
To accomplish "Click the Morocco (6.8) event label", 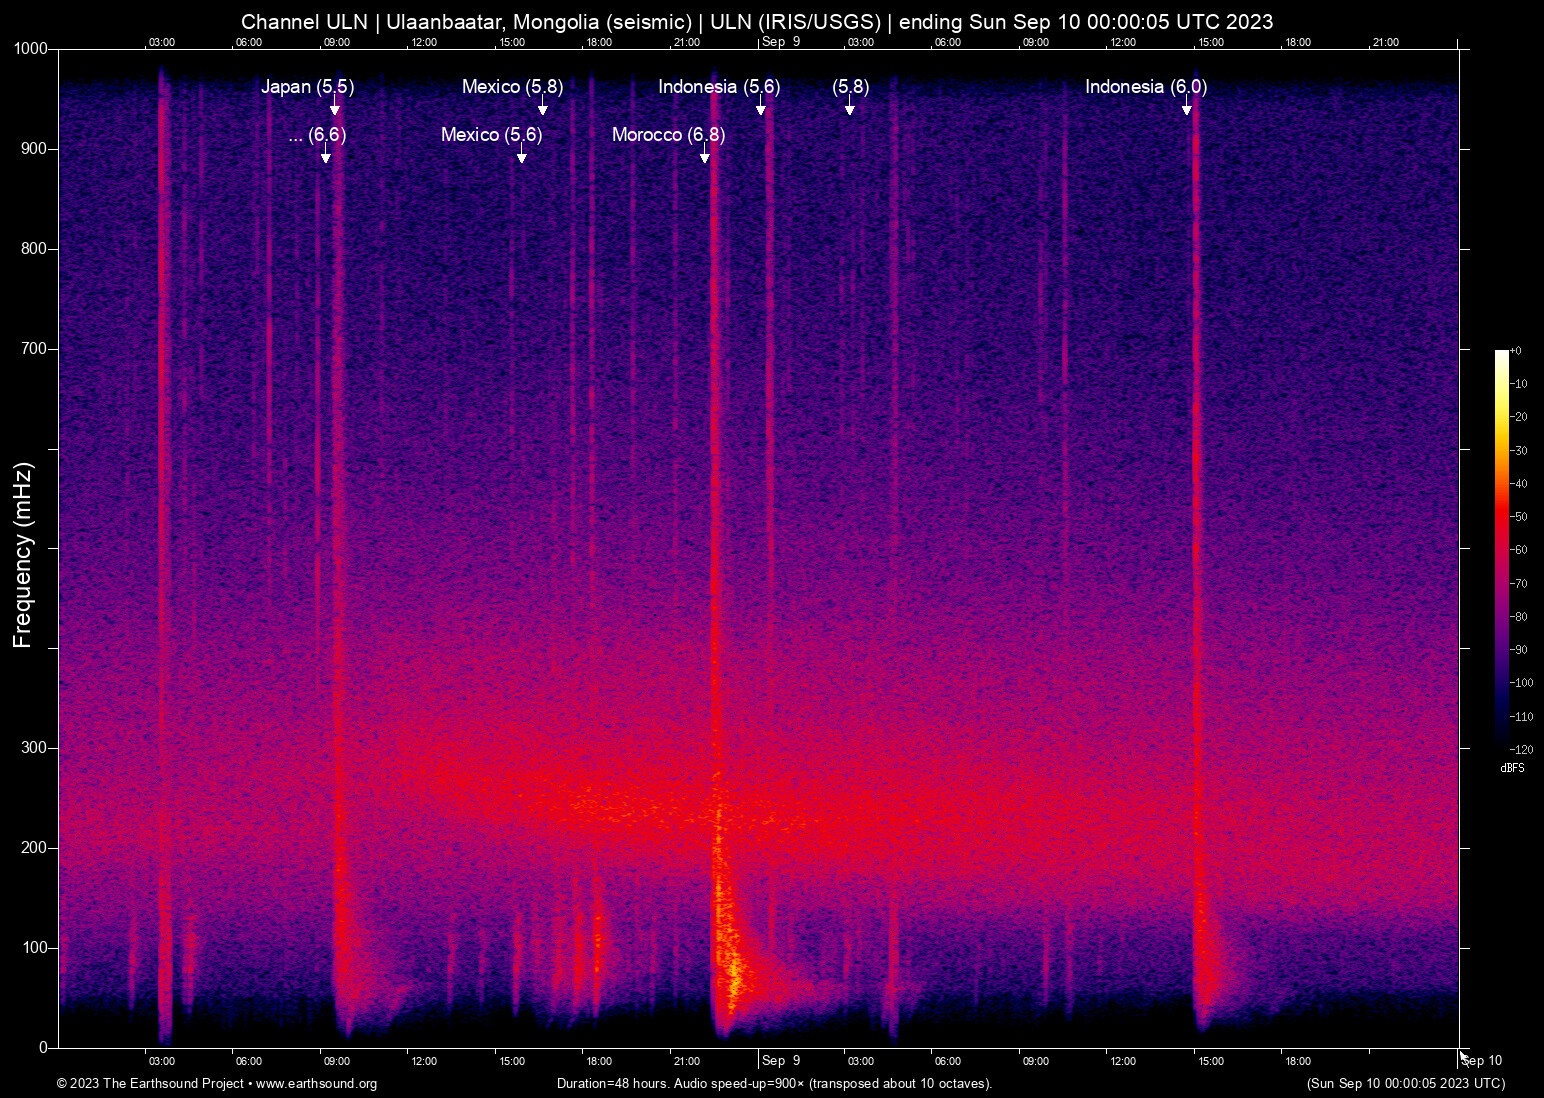I will point(668,135).
